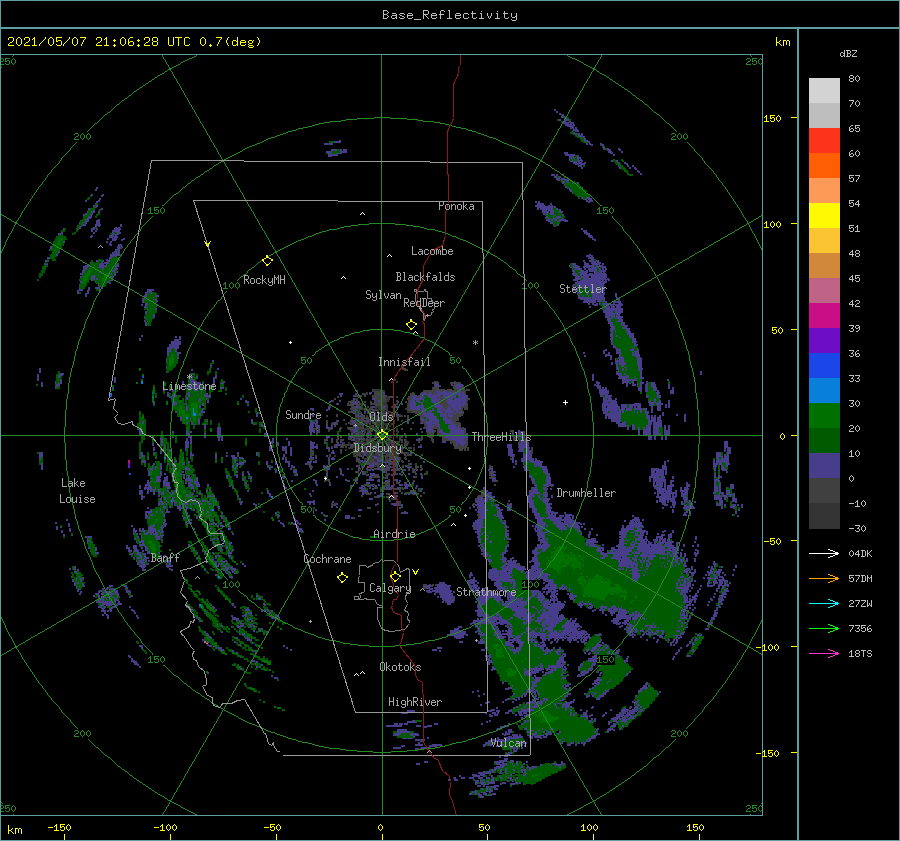This screenshot has width=900, height=841.
Task: Click the Lacombe city label
Action: click(x=432, y=251)
